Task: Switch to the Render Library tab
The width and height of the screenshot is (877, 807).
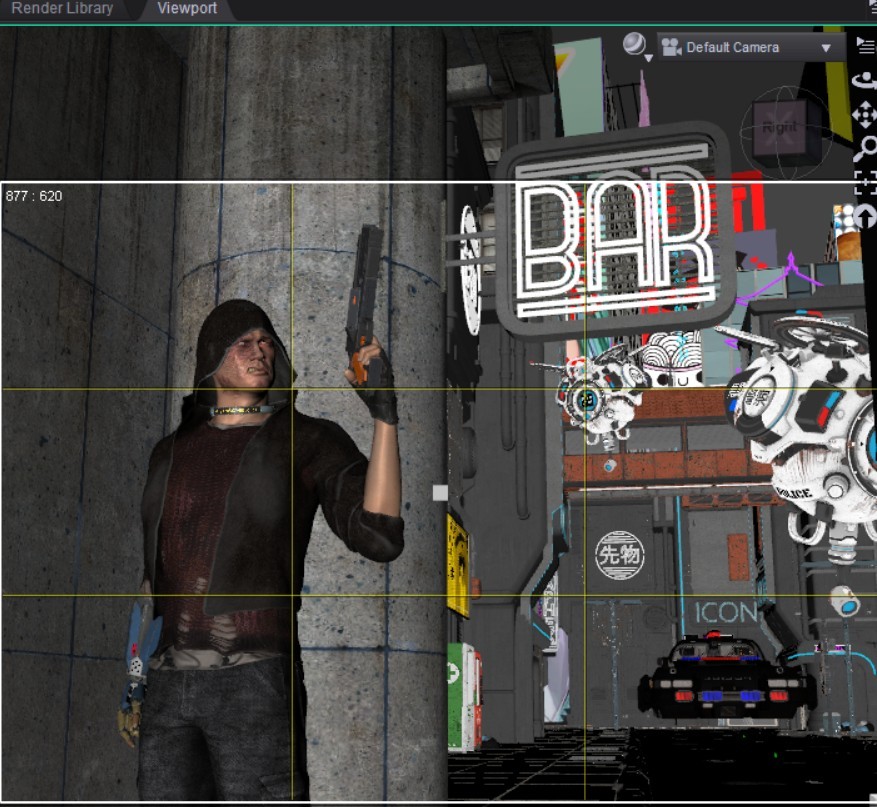Action: click(x=62, y=8)
